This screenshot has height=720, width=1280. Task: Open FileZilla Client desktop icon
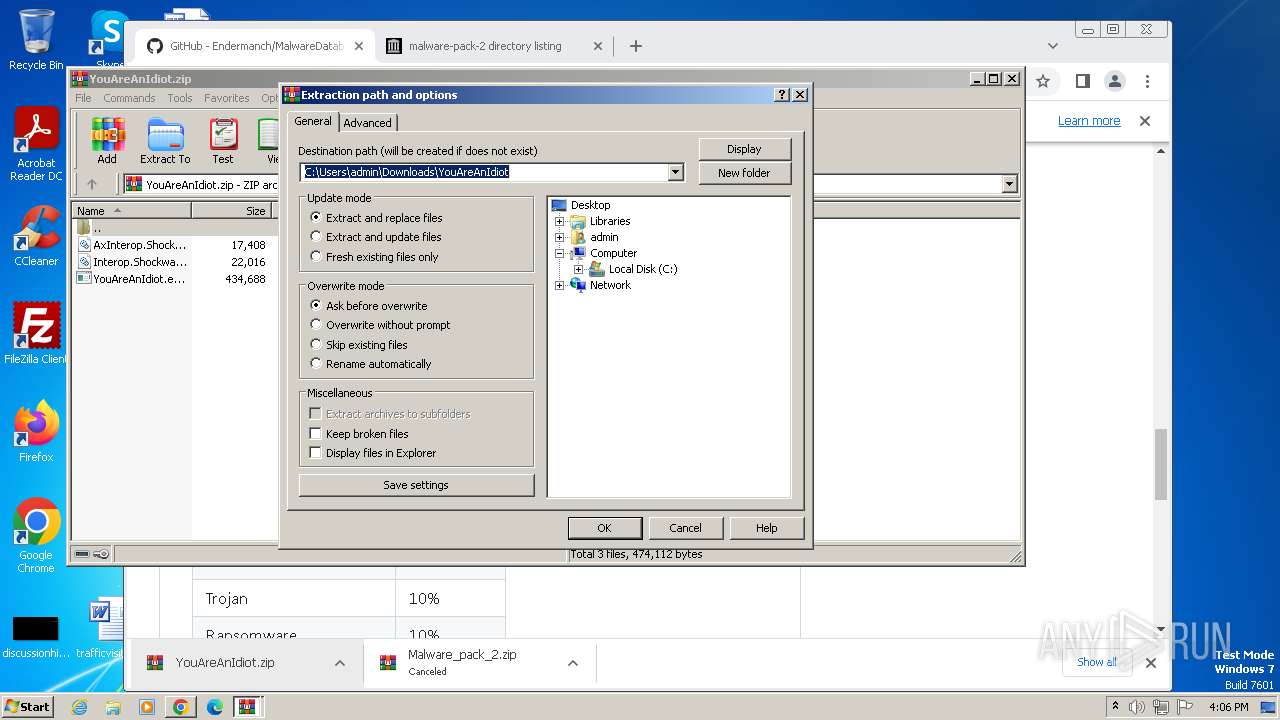coord(36,334)
